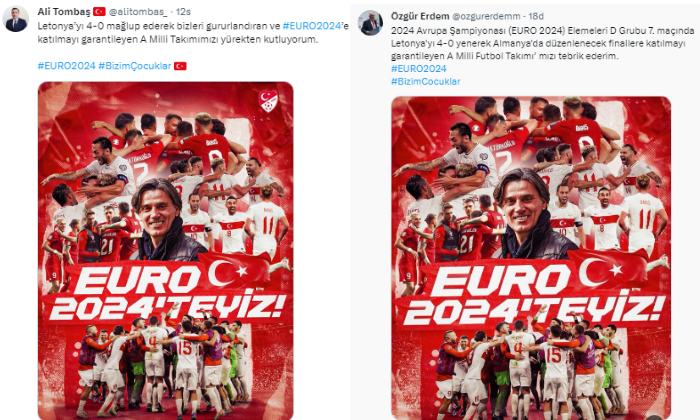
Task: Click Özgür Erdem tweet text body
Action: (542, 43)
